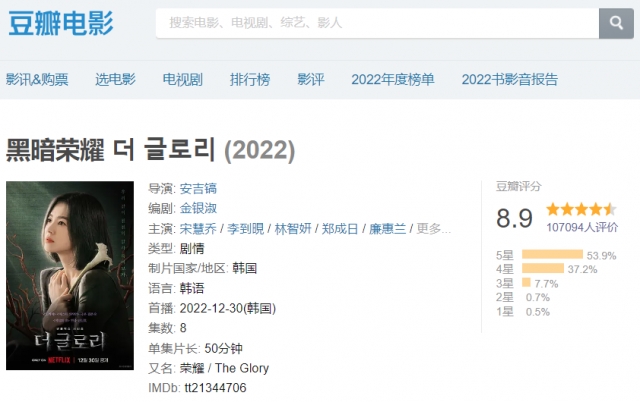Select the 53.9% five-star percentage
The height and width of the screenshot is (402, 640).
(x=601, y=256)
